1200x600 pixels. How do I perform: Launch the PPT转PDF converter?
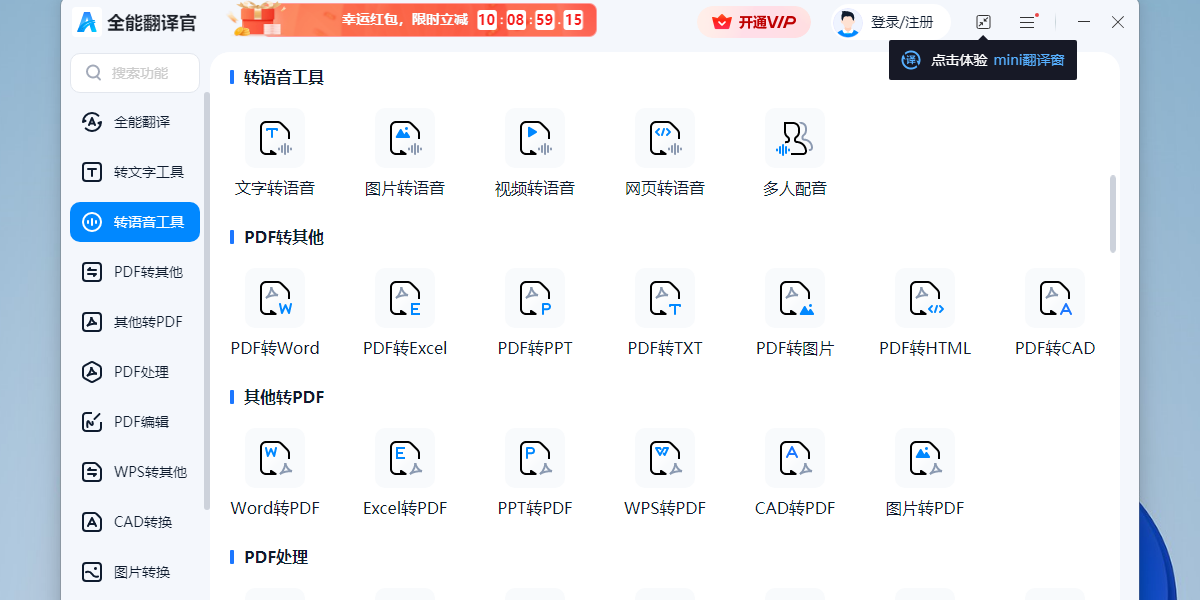point(535,473)
